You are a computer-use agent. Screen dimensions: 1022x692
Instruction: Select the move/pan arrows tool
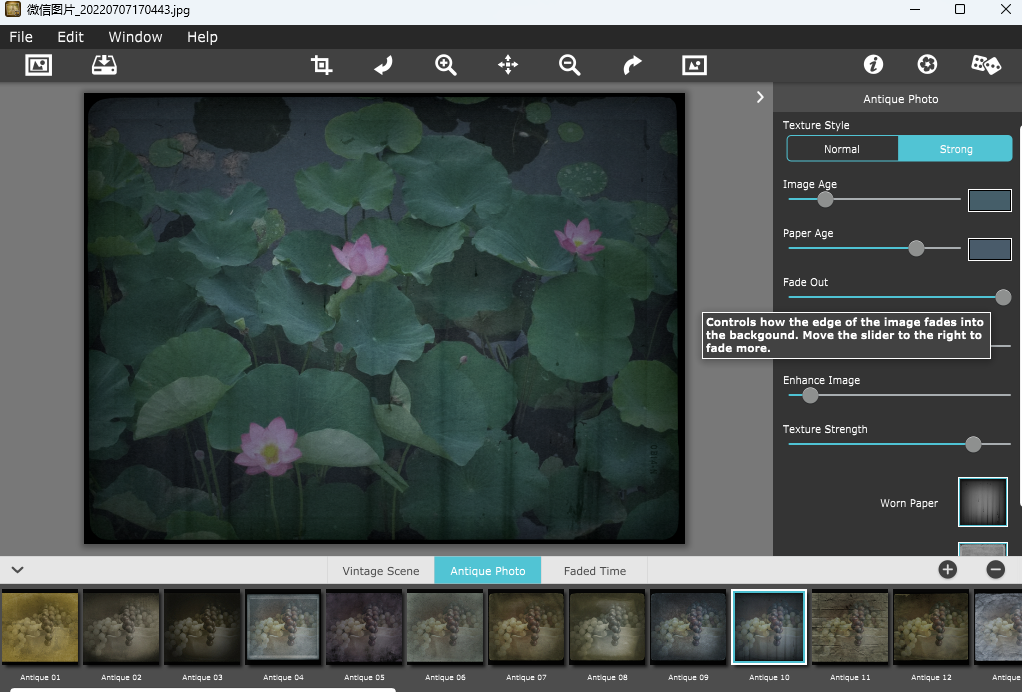(508, 65)
